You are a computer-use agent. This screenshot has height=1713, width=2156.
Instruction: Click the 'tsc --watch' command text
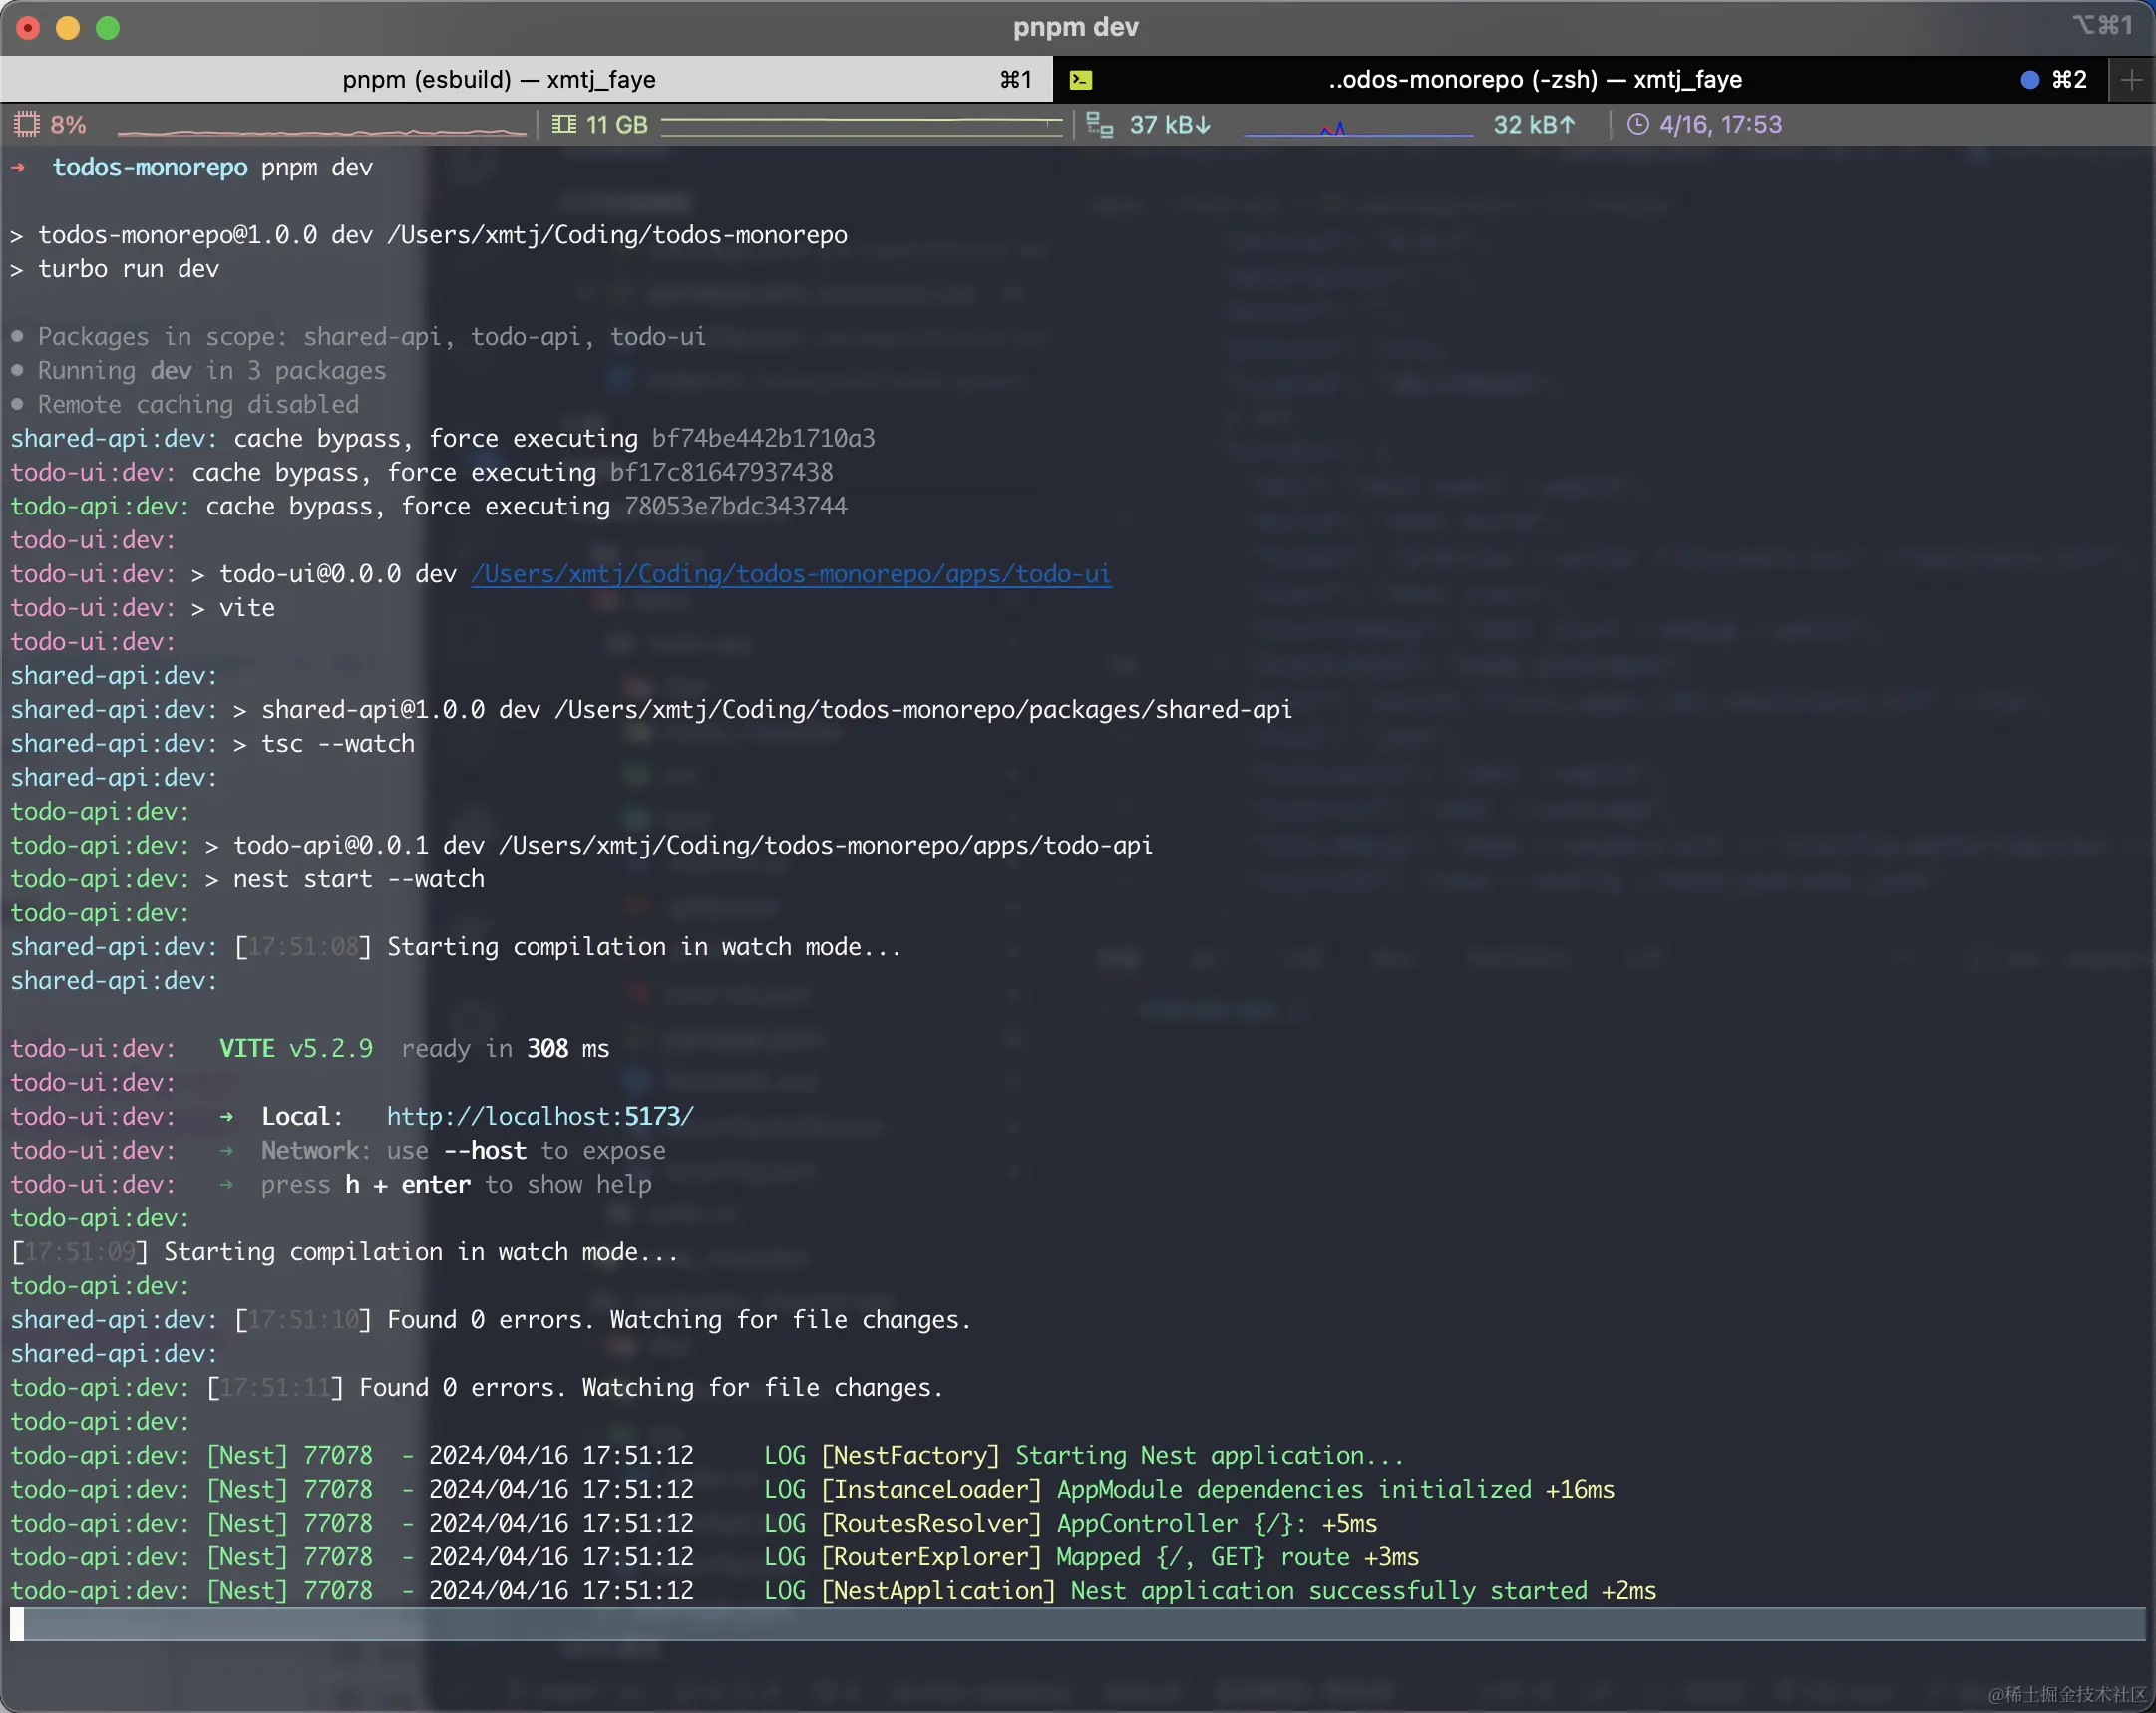[338, 744]
